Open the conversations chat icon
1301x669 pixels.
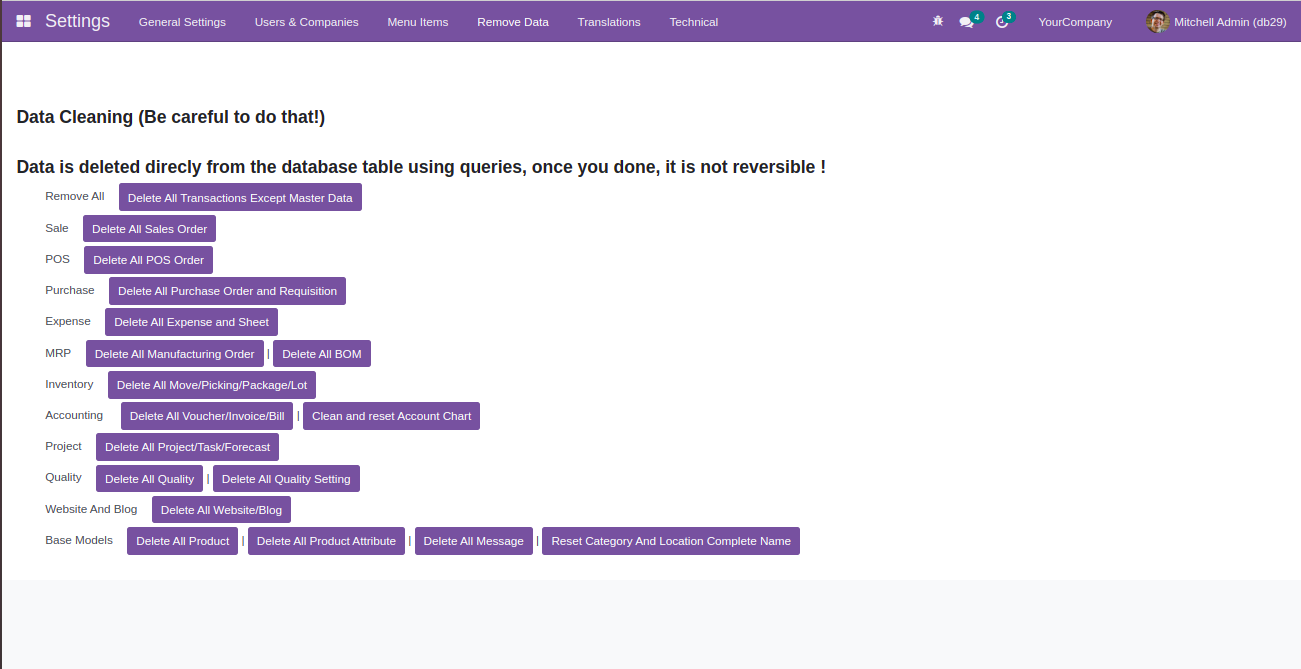966,22
